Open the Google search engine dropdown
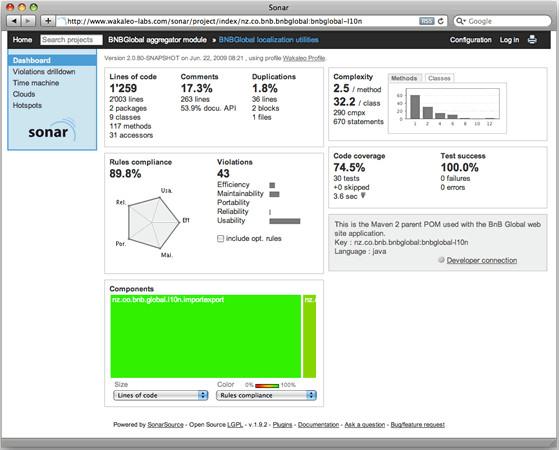This screenshot has height=450, width=559. [461, 21]
